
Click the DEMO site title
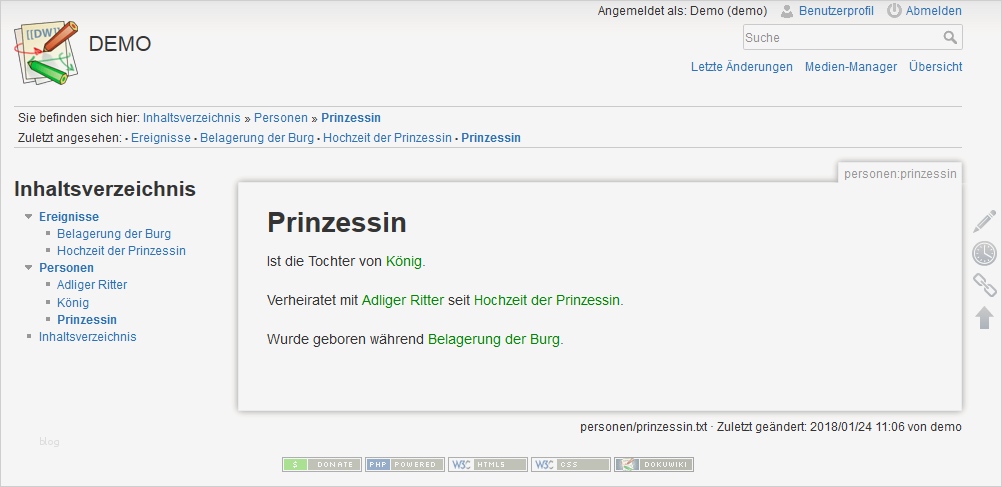point(119,44)
